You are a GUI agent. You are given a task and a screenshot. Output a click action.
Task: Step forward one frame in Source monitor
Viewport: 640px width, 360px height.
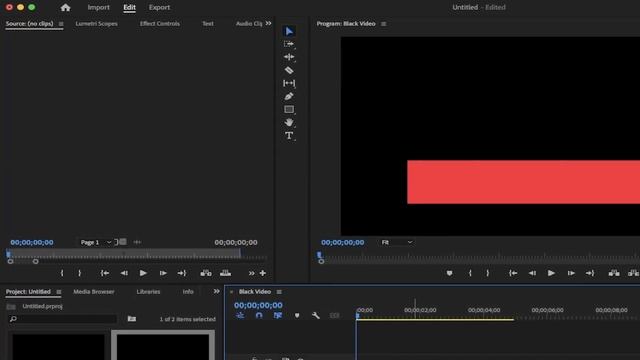coord(163,273)
